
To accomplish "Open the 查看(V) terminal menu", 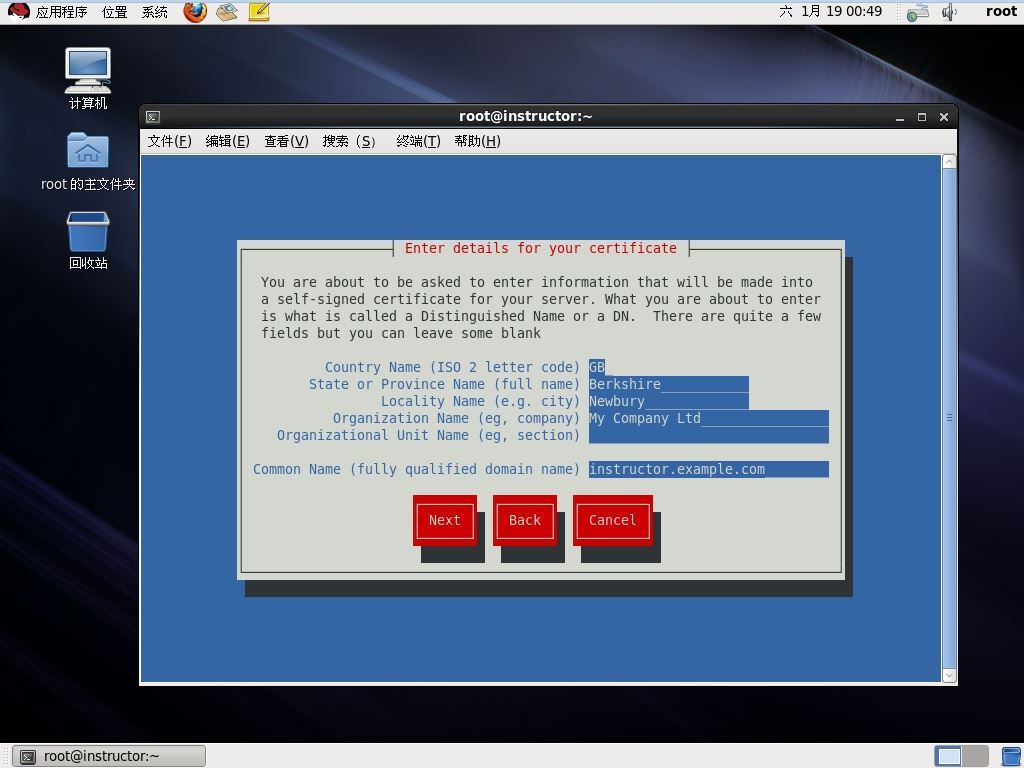I will pos(286,141).
